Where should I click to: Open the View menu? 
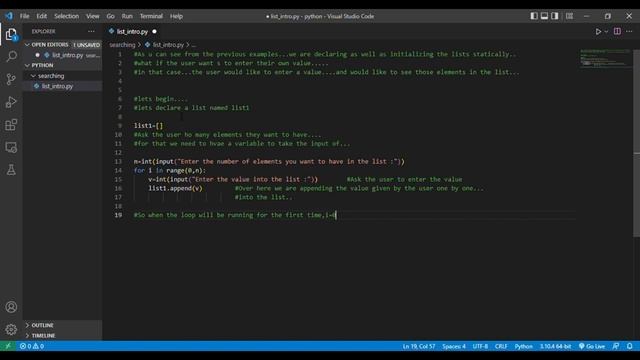click(93, 16)
